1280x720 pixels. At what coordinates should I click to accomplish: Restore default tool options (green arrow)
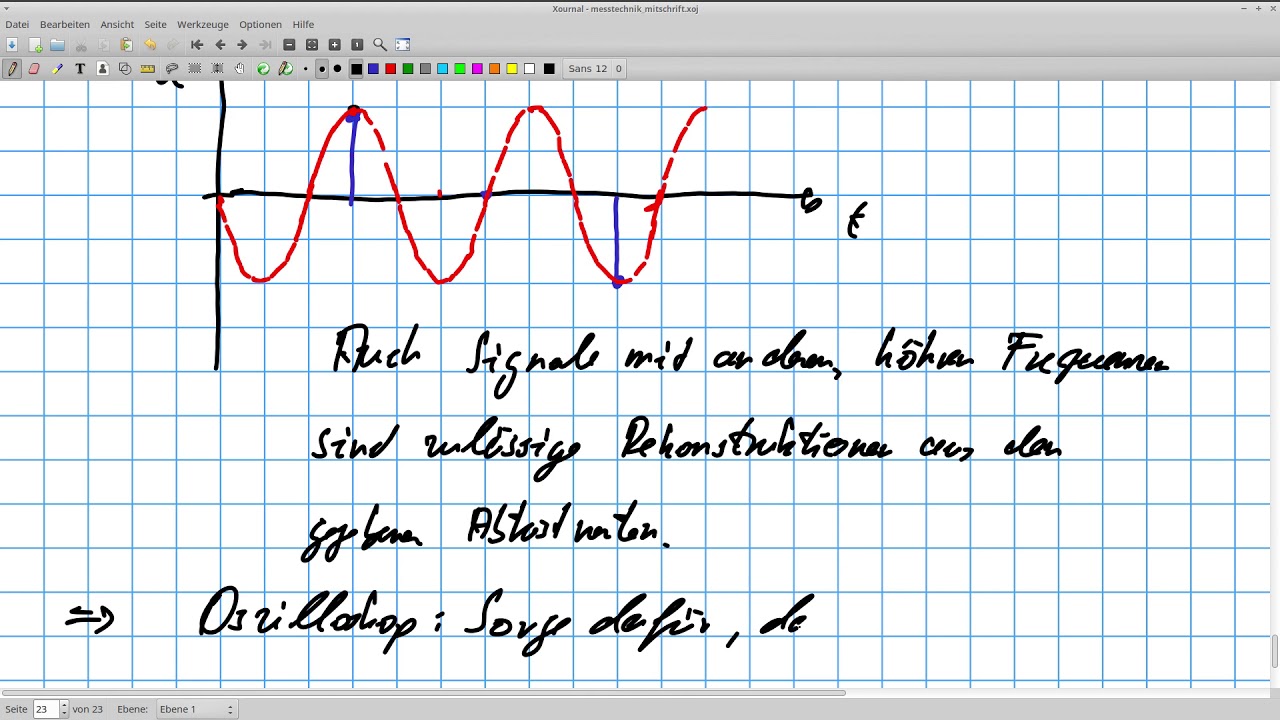click(x=263, y=69)
